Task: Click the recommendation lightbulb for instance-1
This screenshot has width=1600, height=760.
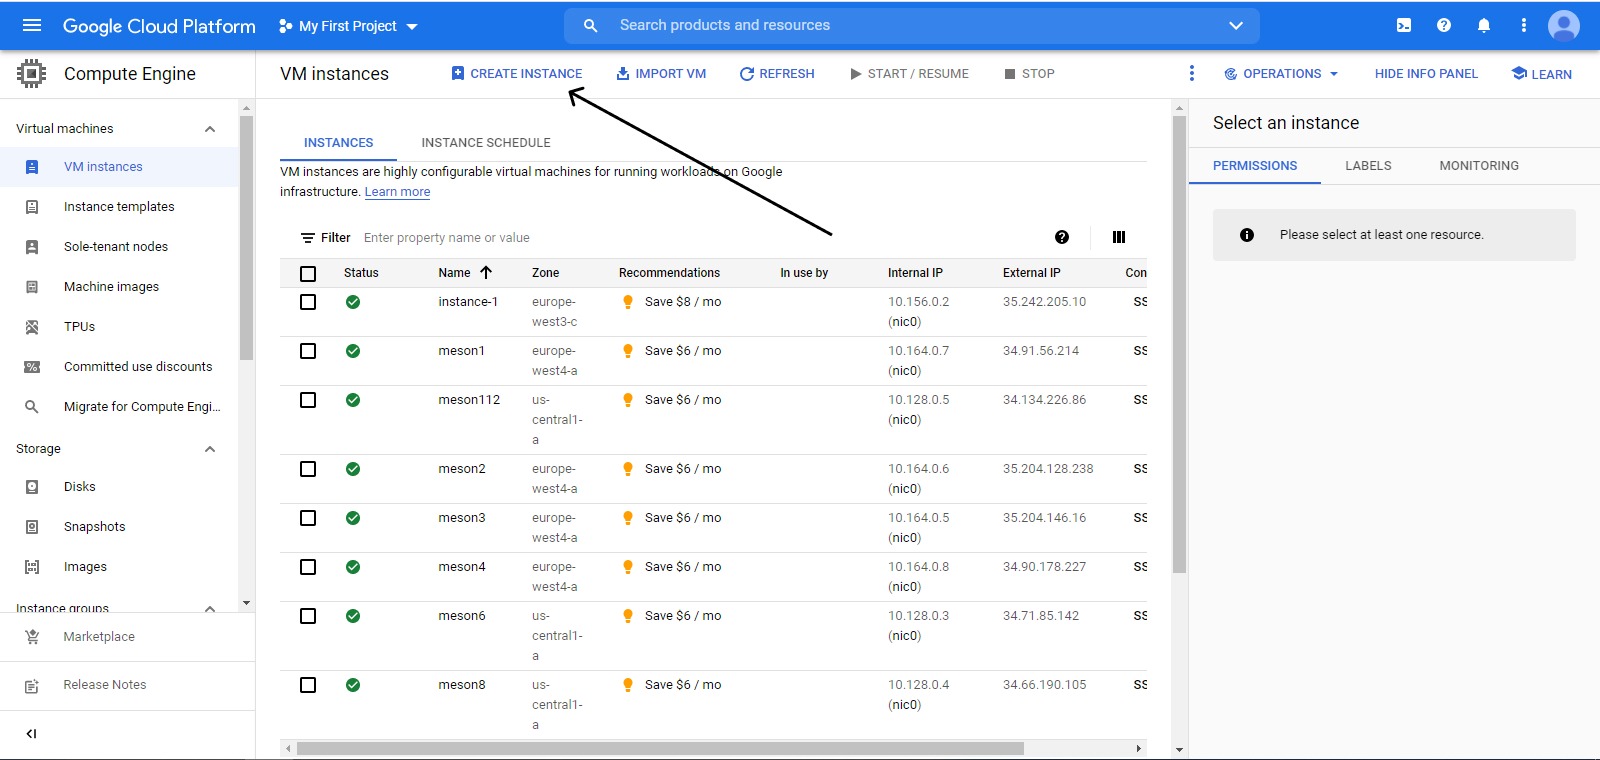Action: [628, 302]
